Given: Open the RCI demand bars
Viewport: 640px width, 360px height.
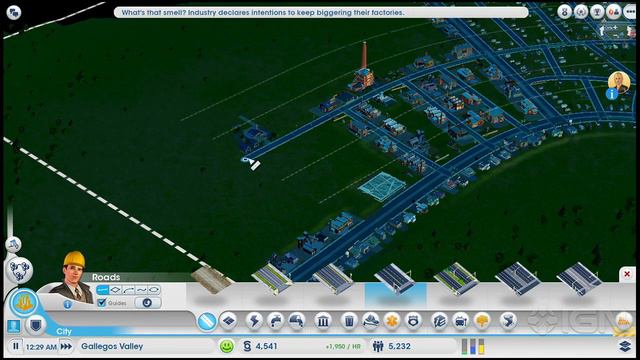Looking at the screenshot, I should pyautogui.click(x=473, y=346).
